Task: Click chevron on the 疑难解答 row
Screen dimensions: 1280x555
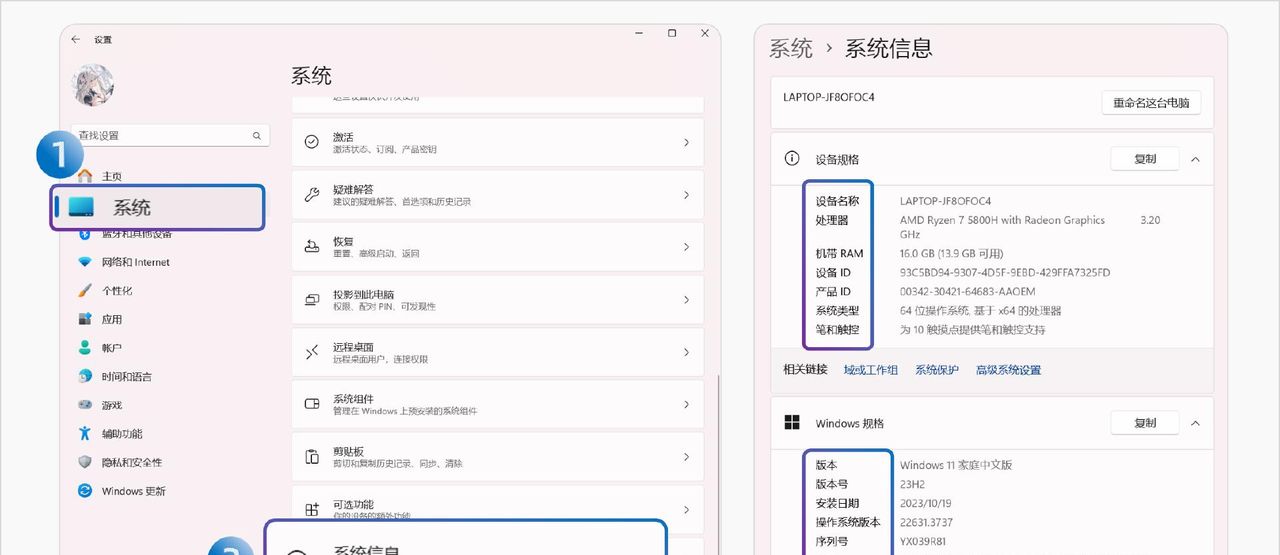Action: coord(686,195)
